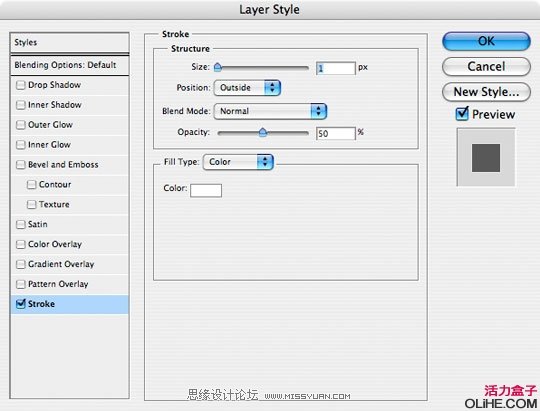540x411 pixels.
Task: Select the Satin label
Action: (38, 225)
